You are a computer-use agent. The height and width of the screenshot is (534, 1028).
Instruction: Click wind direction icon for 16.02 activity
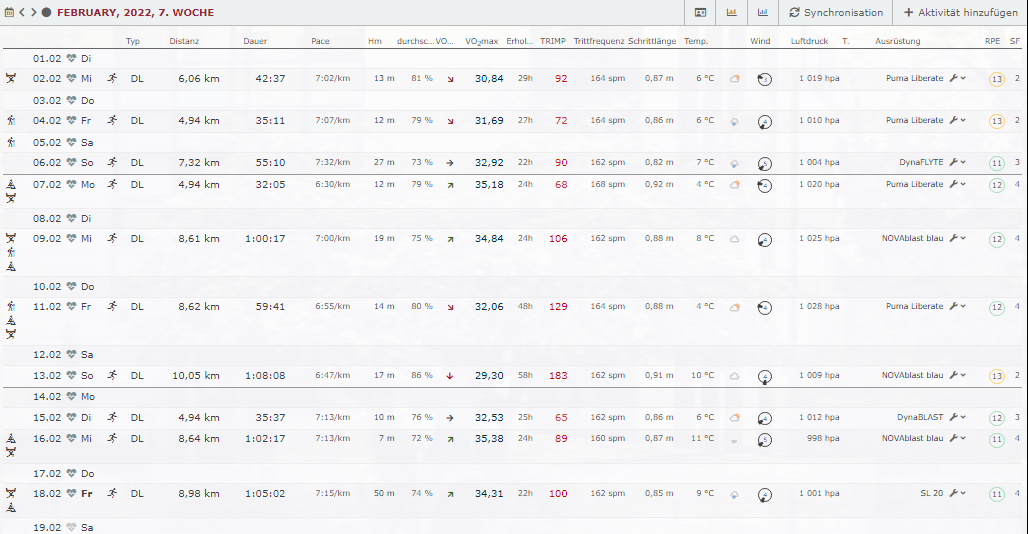pos(764,439)
